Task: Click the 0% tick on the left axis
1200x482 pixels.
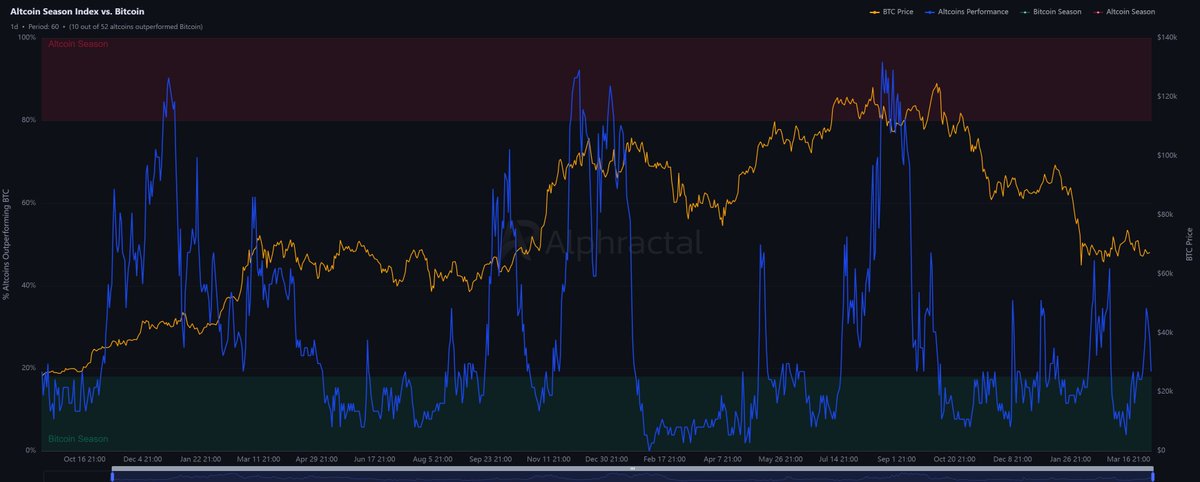Action: point(31,450)
